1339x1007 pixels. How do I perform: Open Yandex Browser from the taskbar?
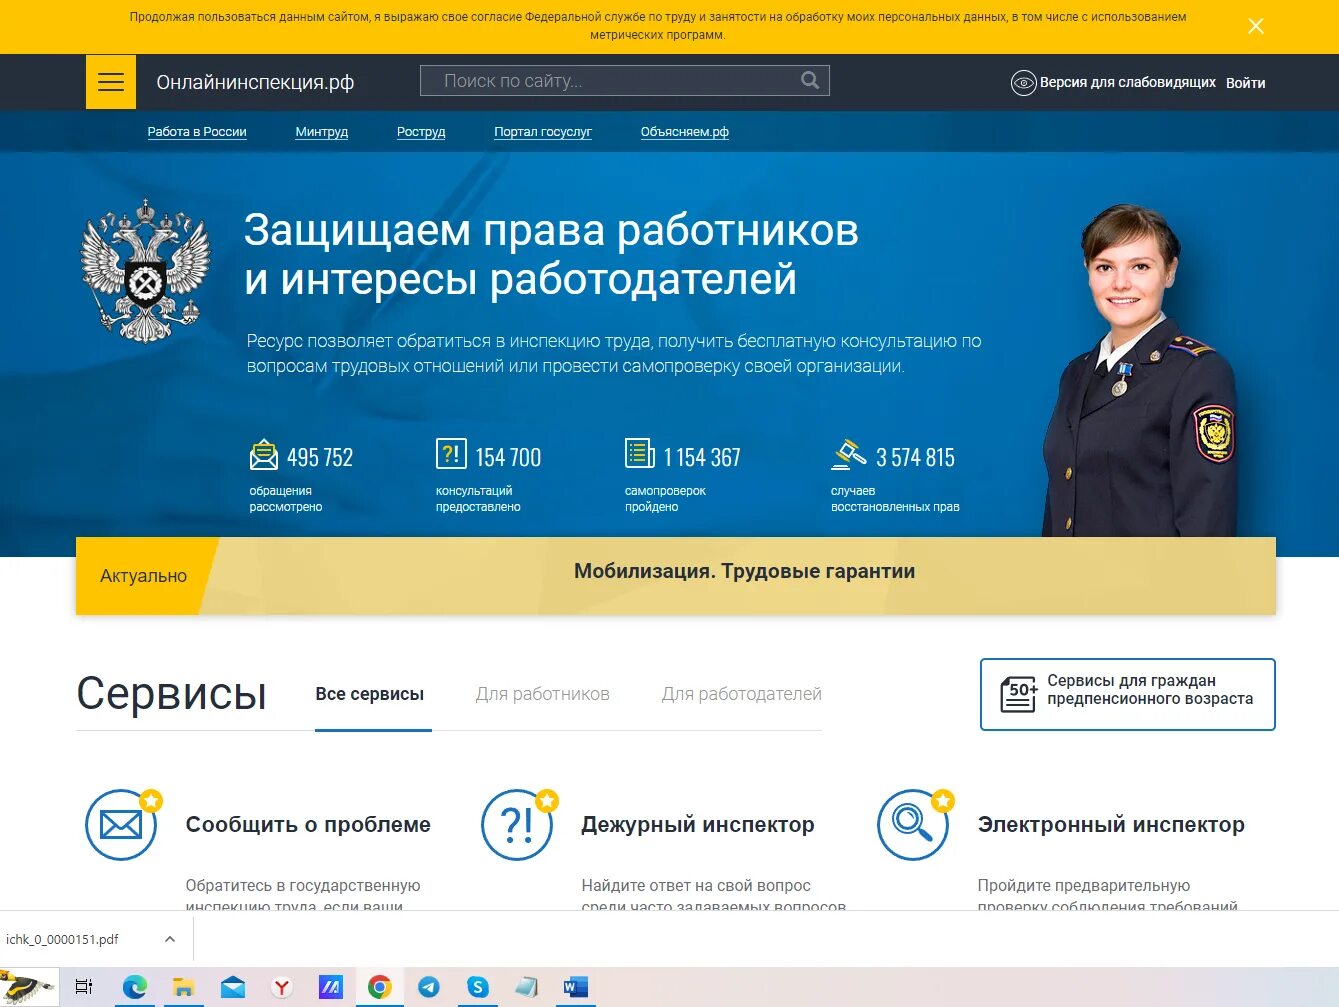pyautogui.click(x=282, y=987)
